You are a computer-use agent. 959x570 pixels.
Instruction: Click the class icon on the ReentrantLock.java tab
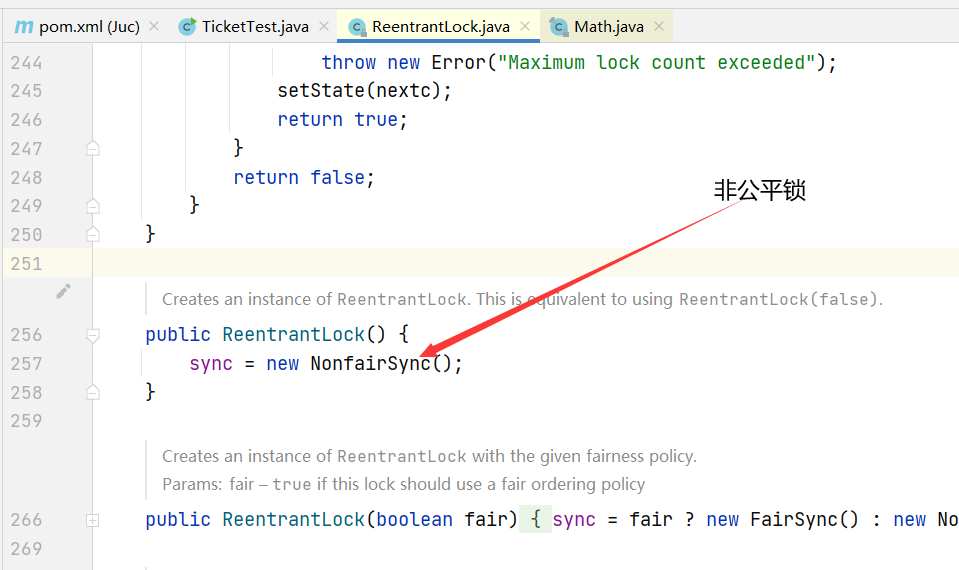357,27
